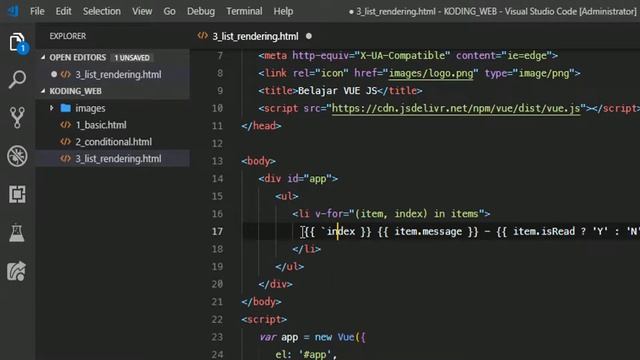Open the Debug (no-bug) view icon
Viewport: 640px width, 360px height.
17,156
